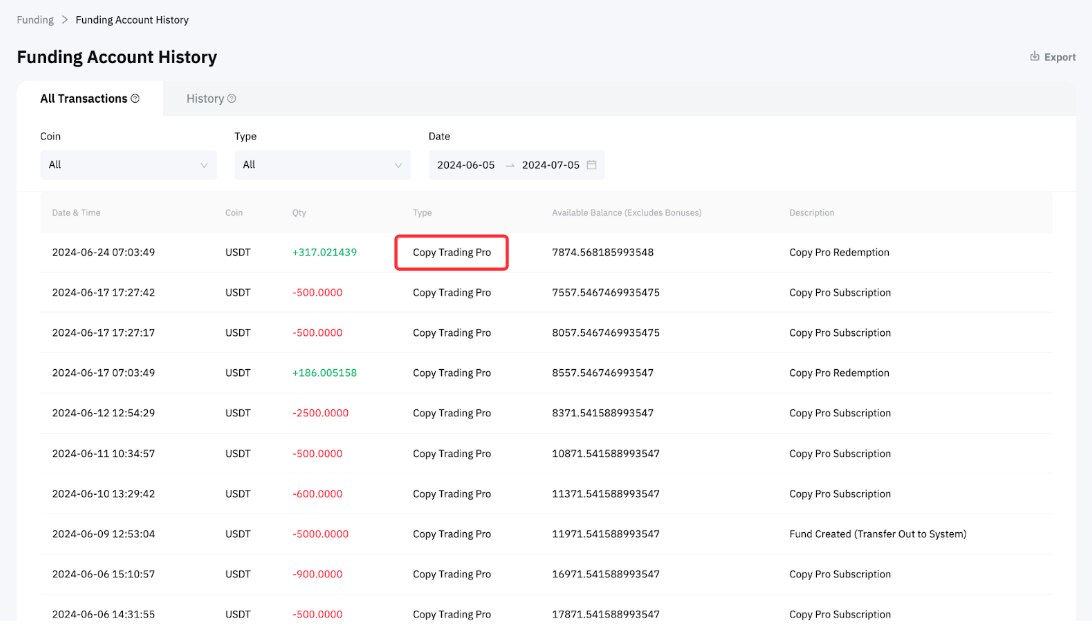Click help icon next to History tab

(x=232, y=99)
